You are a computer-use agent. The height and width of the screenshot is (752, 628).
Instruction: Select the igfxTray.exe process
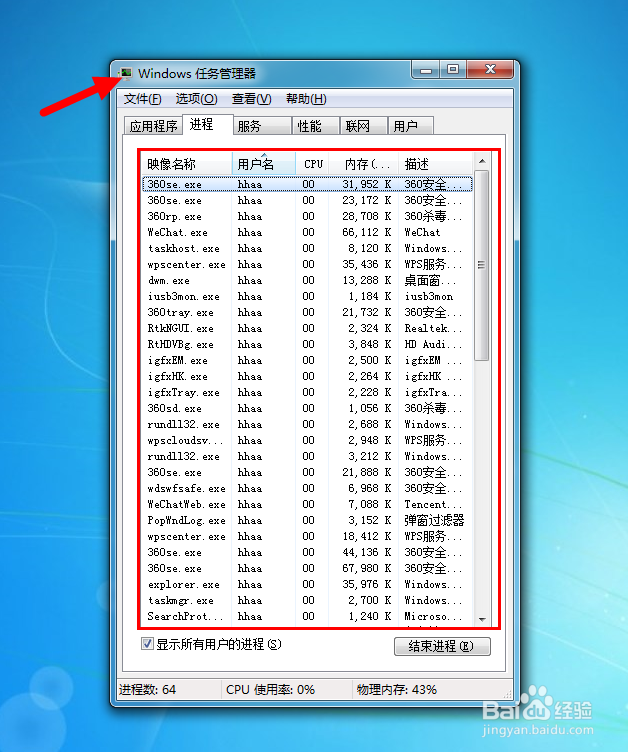[308, 392]
